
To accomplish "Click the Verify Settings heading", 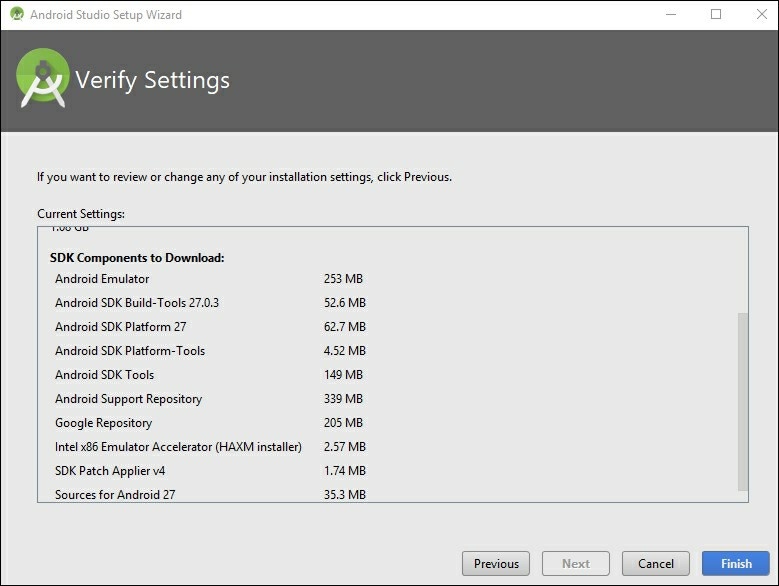I will tap(153, 80).
